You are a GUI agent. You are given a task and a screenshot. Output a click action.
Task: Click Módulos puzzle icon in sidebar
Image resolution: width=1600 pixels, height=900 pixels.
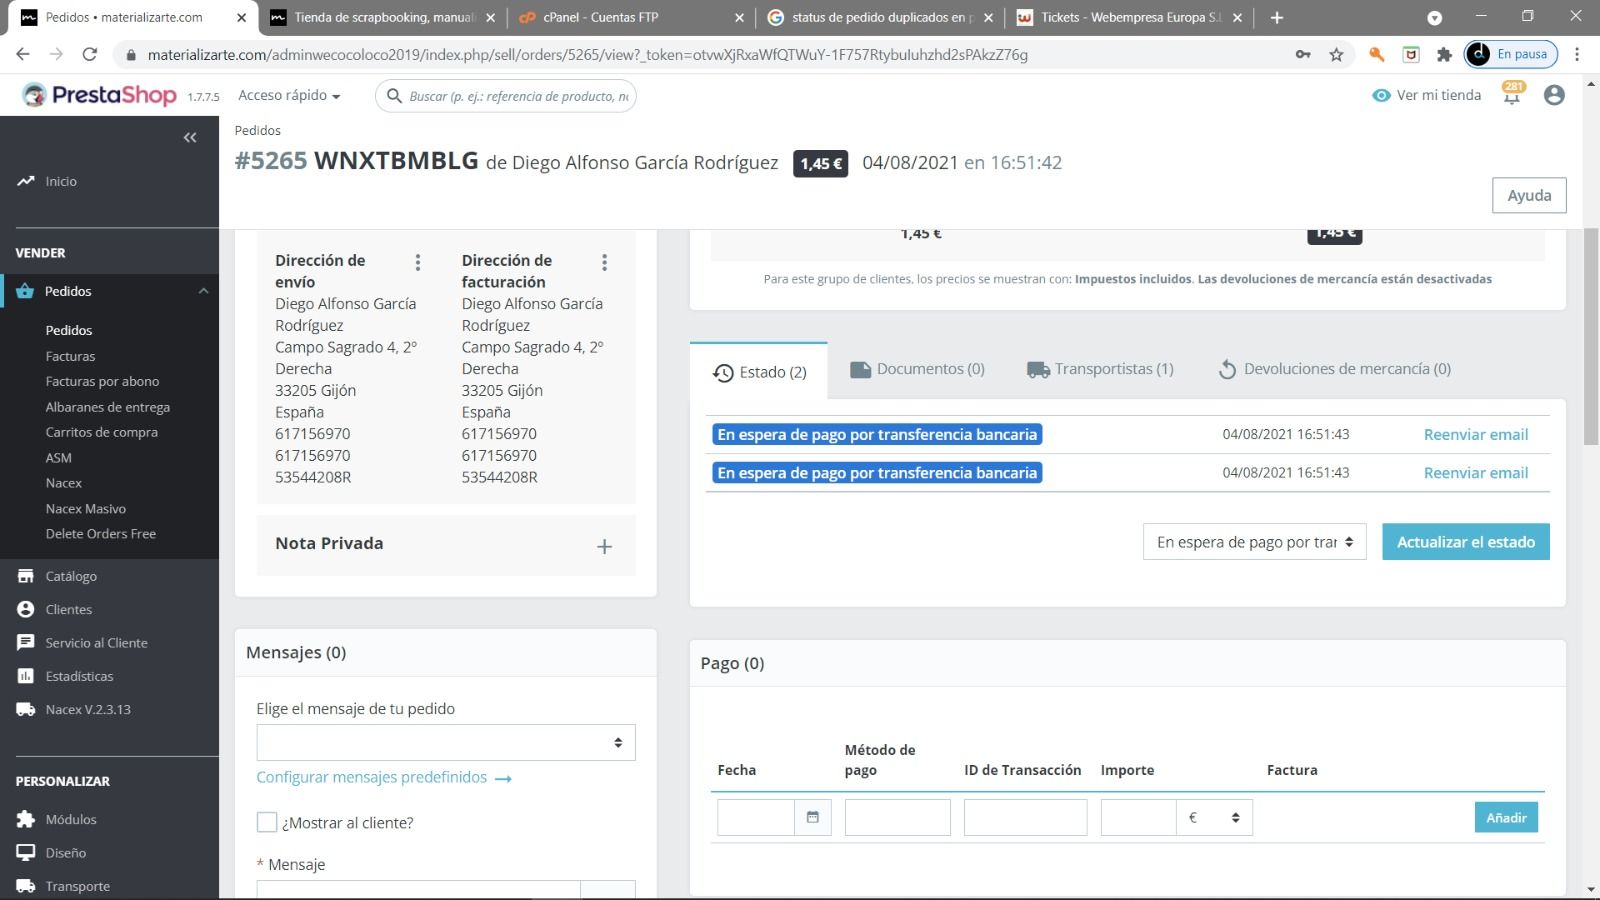click(26, 819)
